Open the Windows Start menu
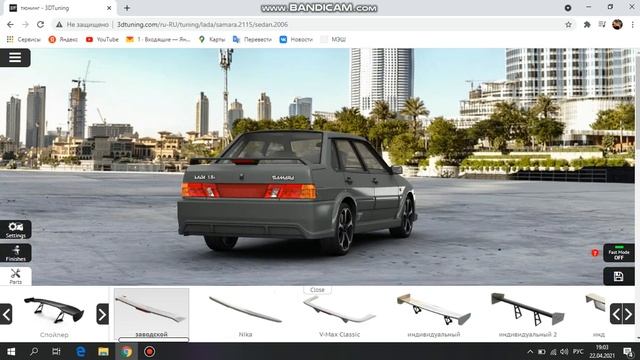Viewport: 640px width, 360px height. click(x=11, y=351)
